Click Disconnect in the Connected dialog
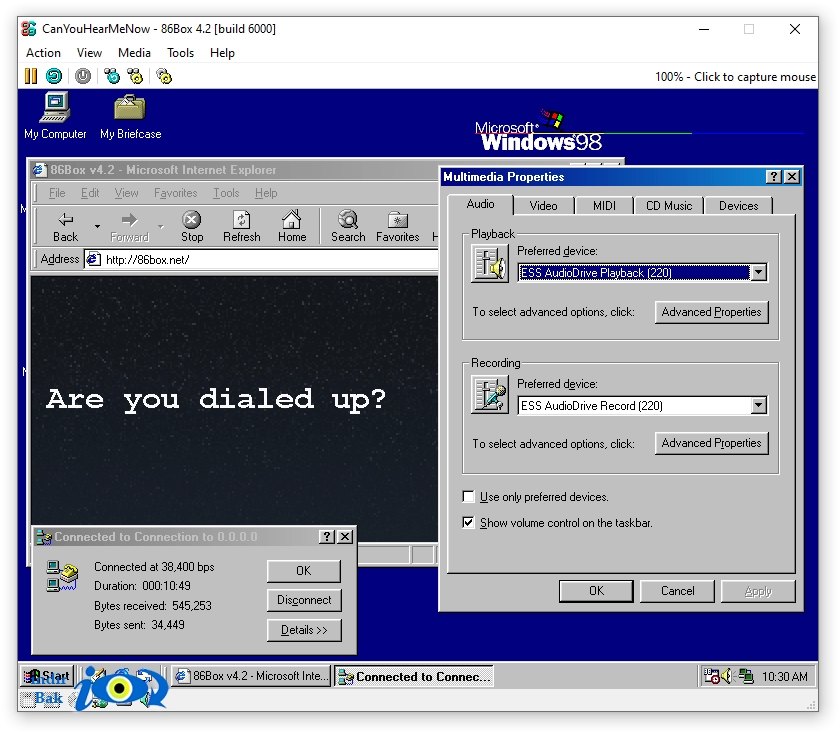 (304, 600)
